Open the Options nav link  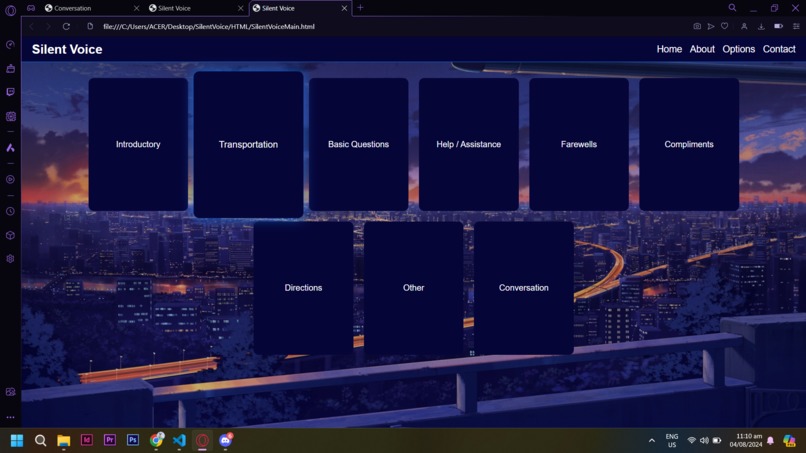pyautogui.click(x=739, y=49)
